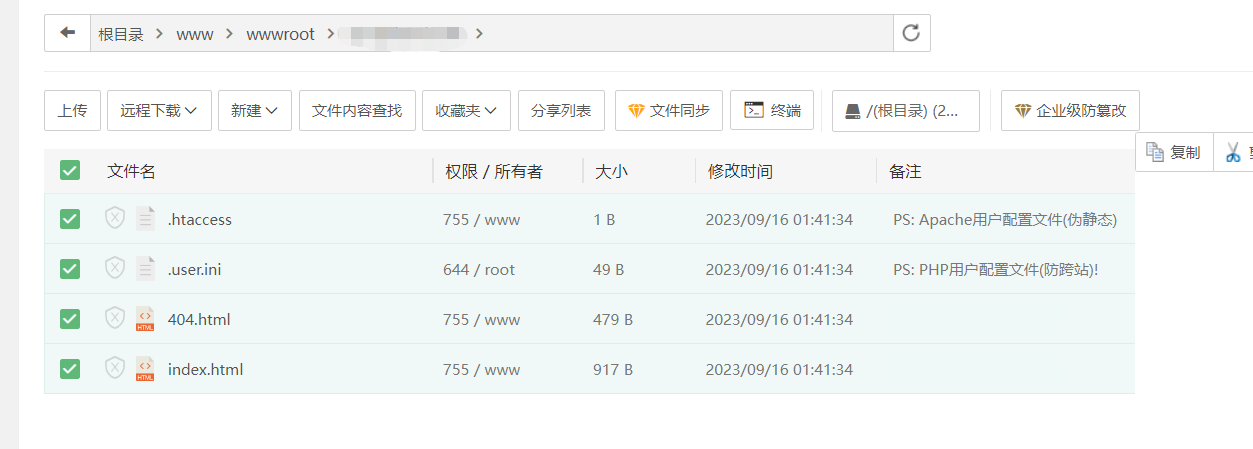Click the 上传 upload button
Screen dimensions: 1253x449
72,111
